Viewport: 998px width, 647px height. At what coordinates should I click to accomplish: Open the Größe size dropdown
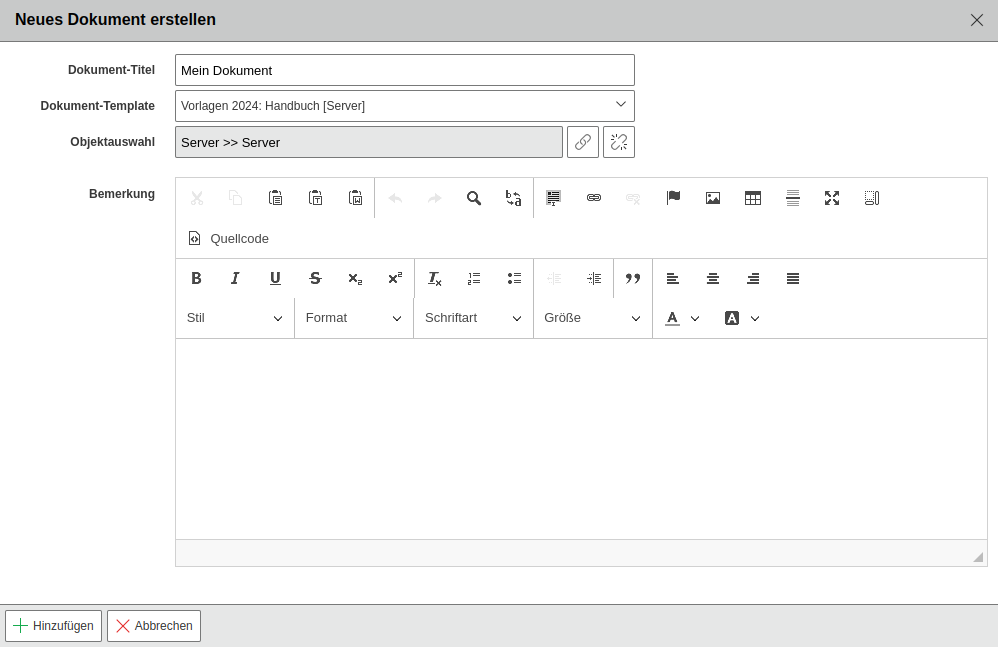[593, 318]
